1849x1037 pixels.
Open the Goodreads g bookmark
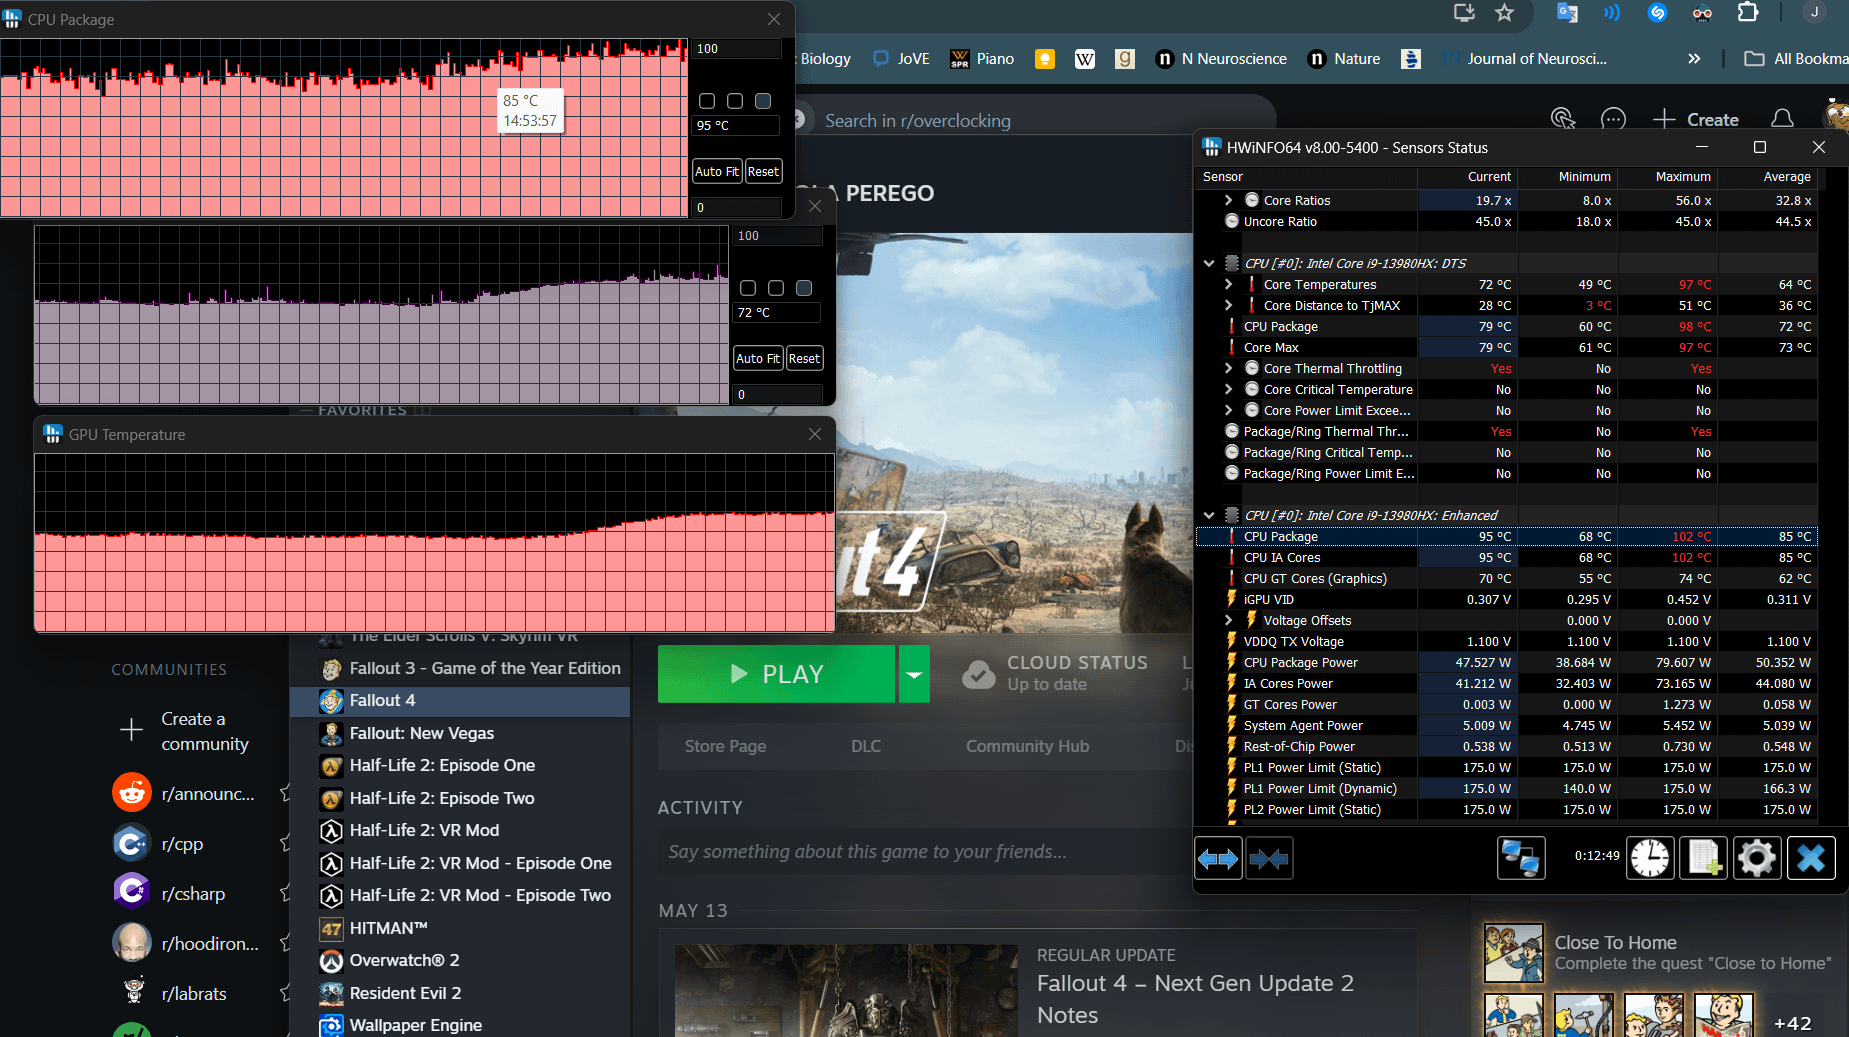tap(1125, 59)
